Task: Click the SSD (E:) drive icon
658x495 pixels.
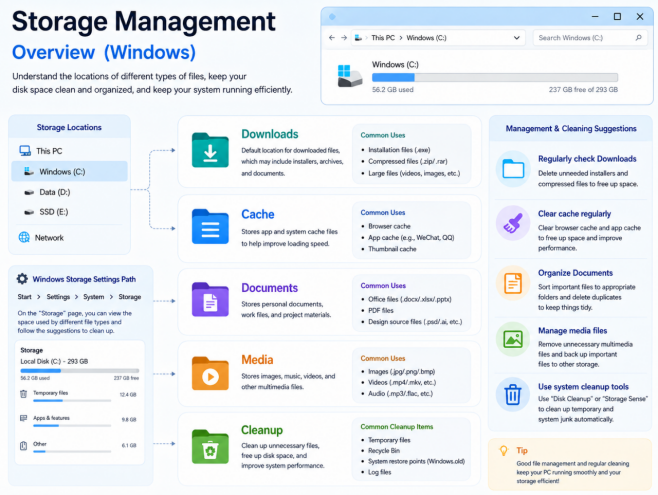Action: (x=29, y=212)
